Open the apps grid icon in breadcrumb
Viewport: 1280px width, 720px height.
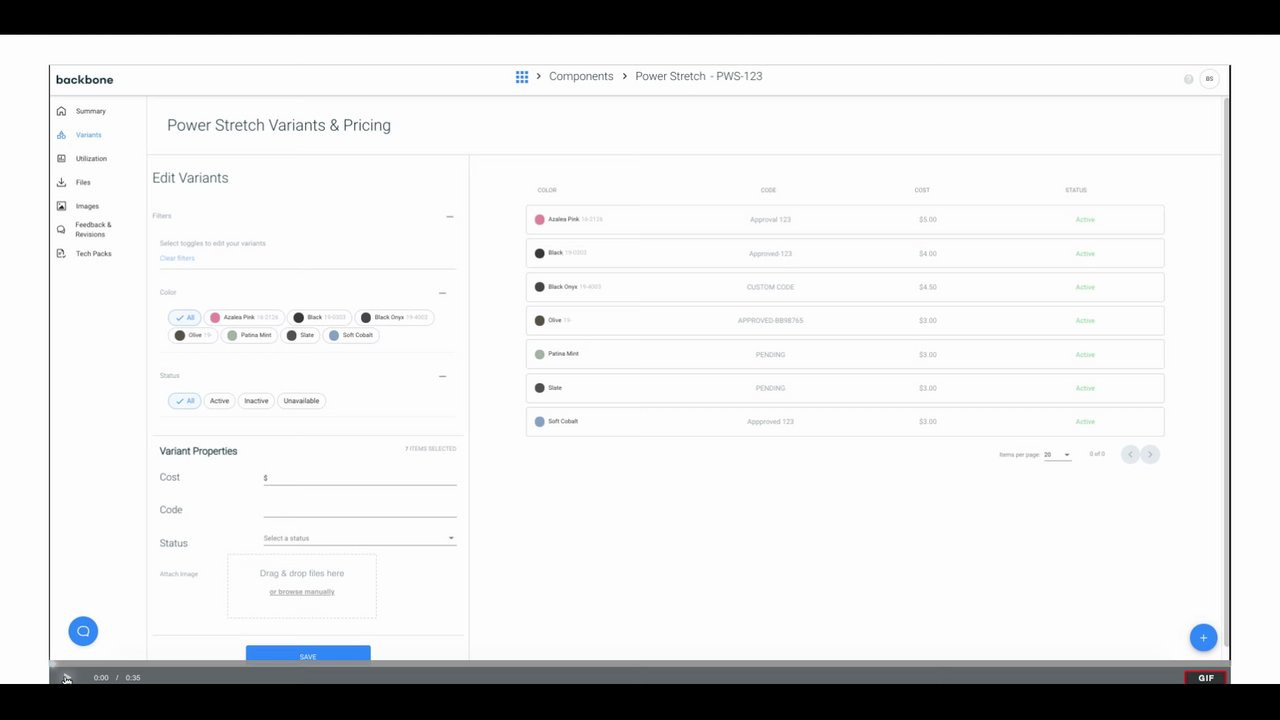(x=522, y=76)
